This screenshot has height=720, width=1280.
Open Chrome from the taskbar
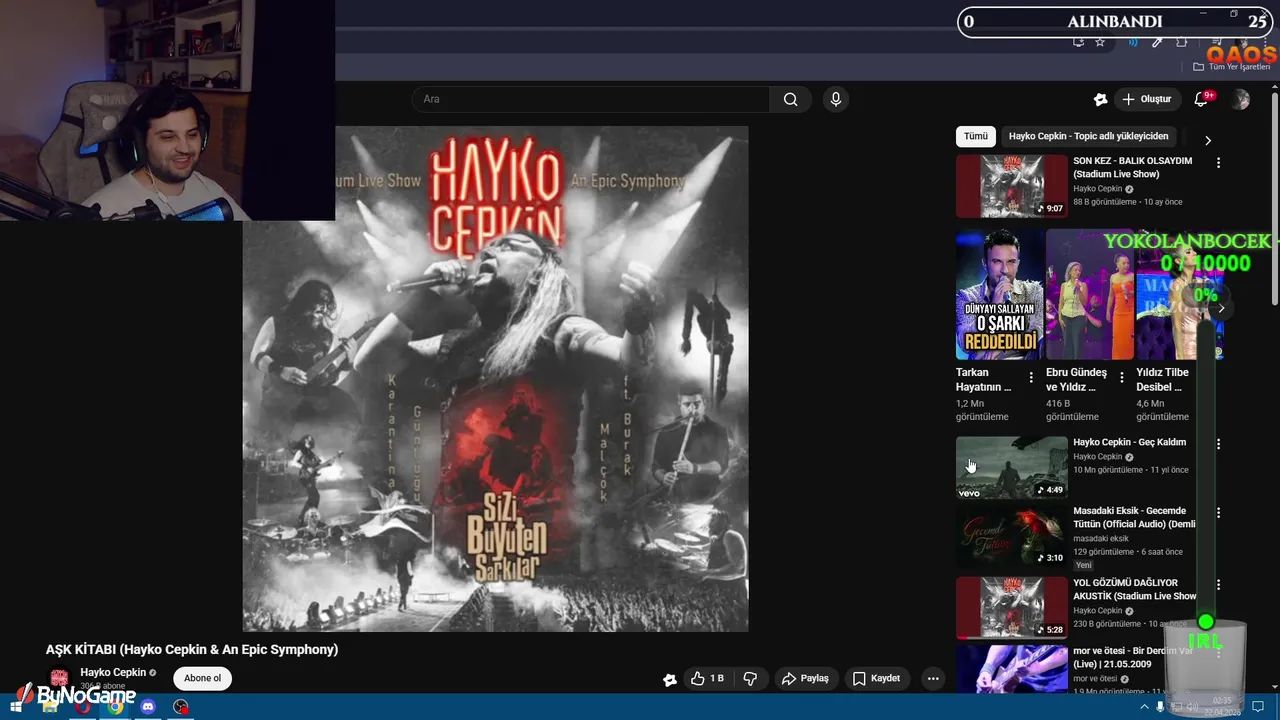[115, 707]
